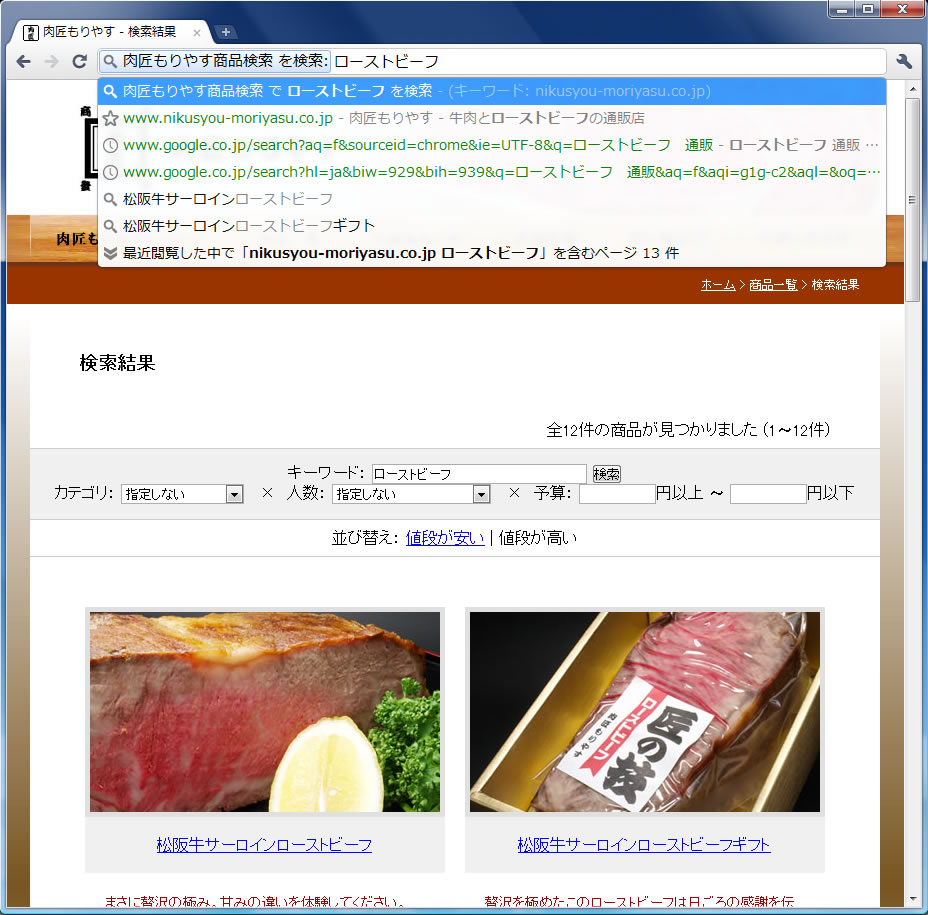The height and width of the screenshot is (915, 928).
Task: Click the browser Back arrow
Action: (x=23, y=61)
